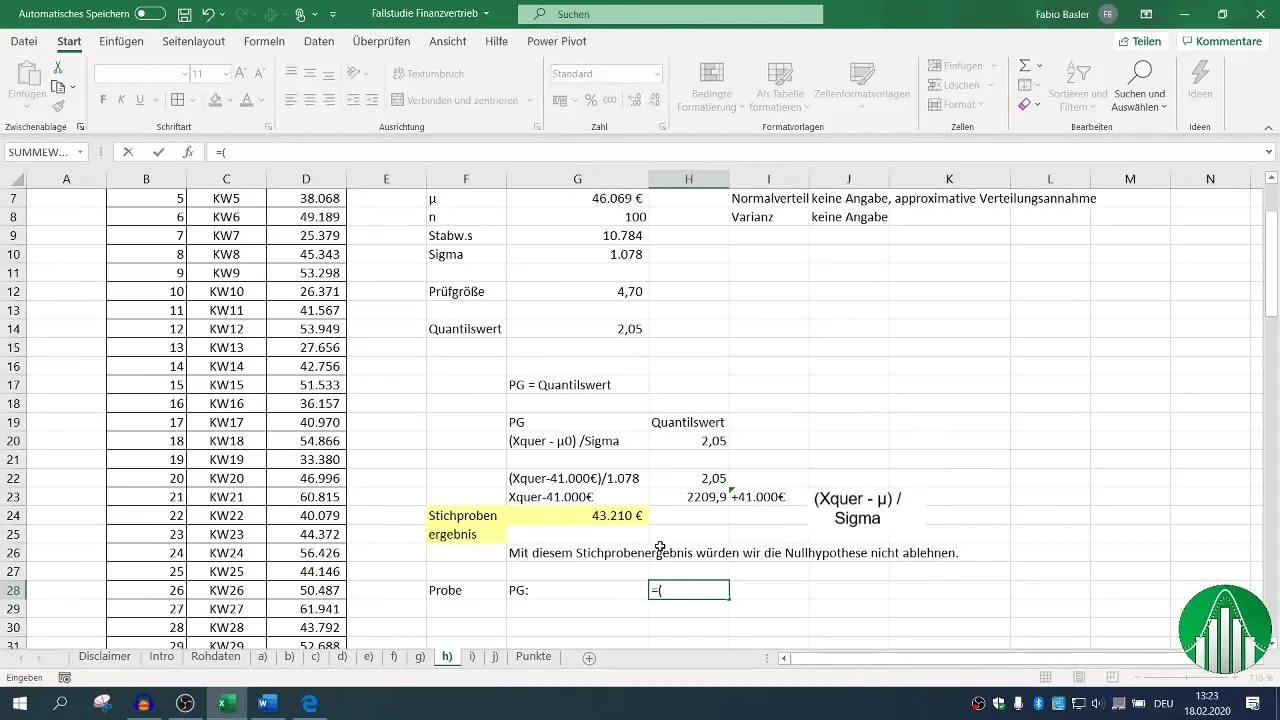
Task: Toggle italic K formatting
Action: [121, 100]
